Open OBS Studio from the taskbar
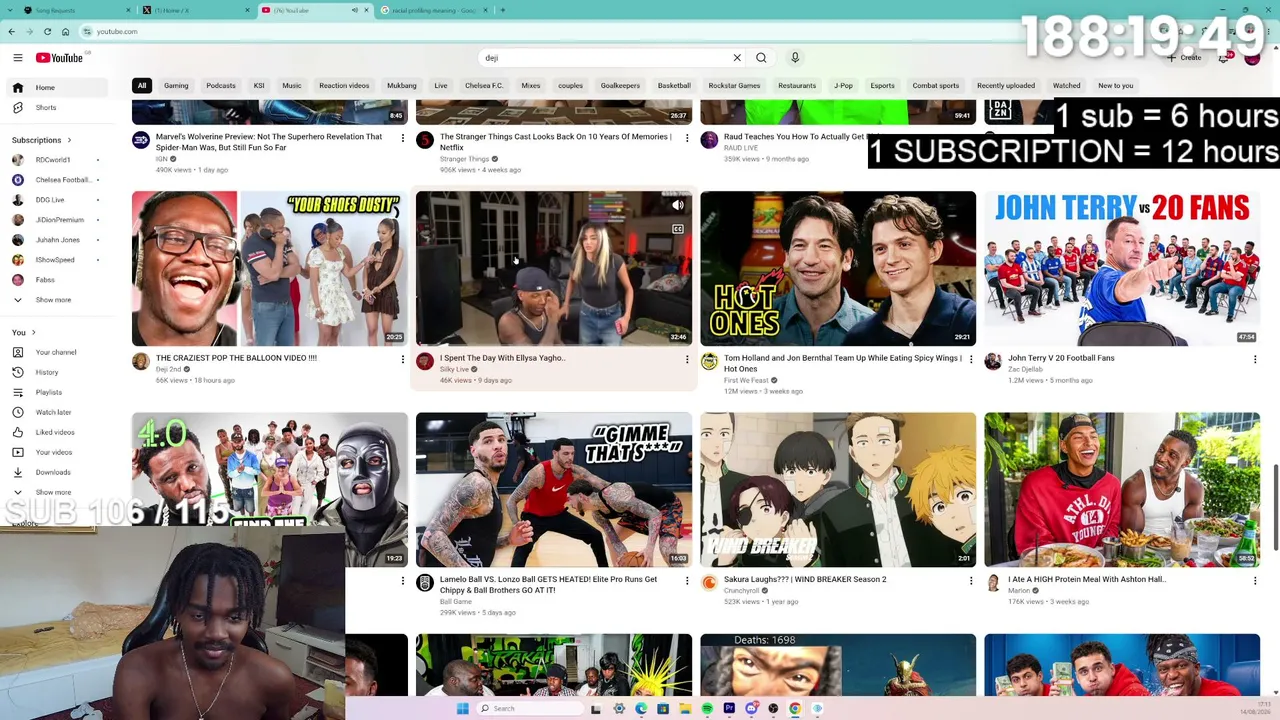Image resolution: width=1280 pixels, height=720 pixels. coord(773,708)
